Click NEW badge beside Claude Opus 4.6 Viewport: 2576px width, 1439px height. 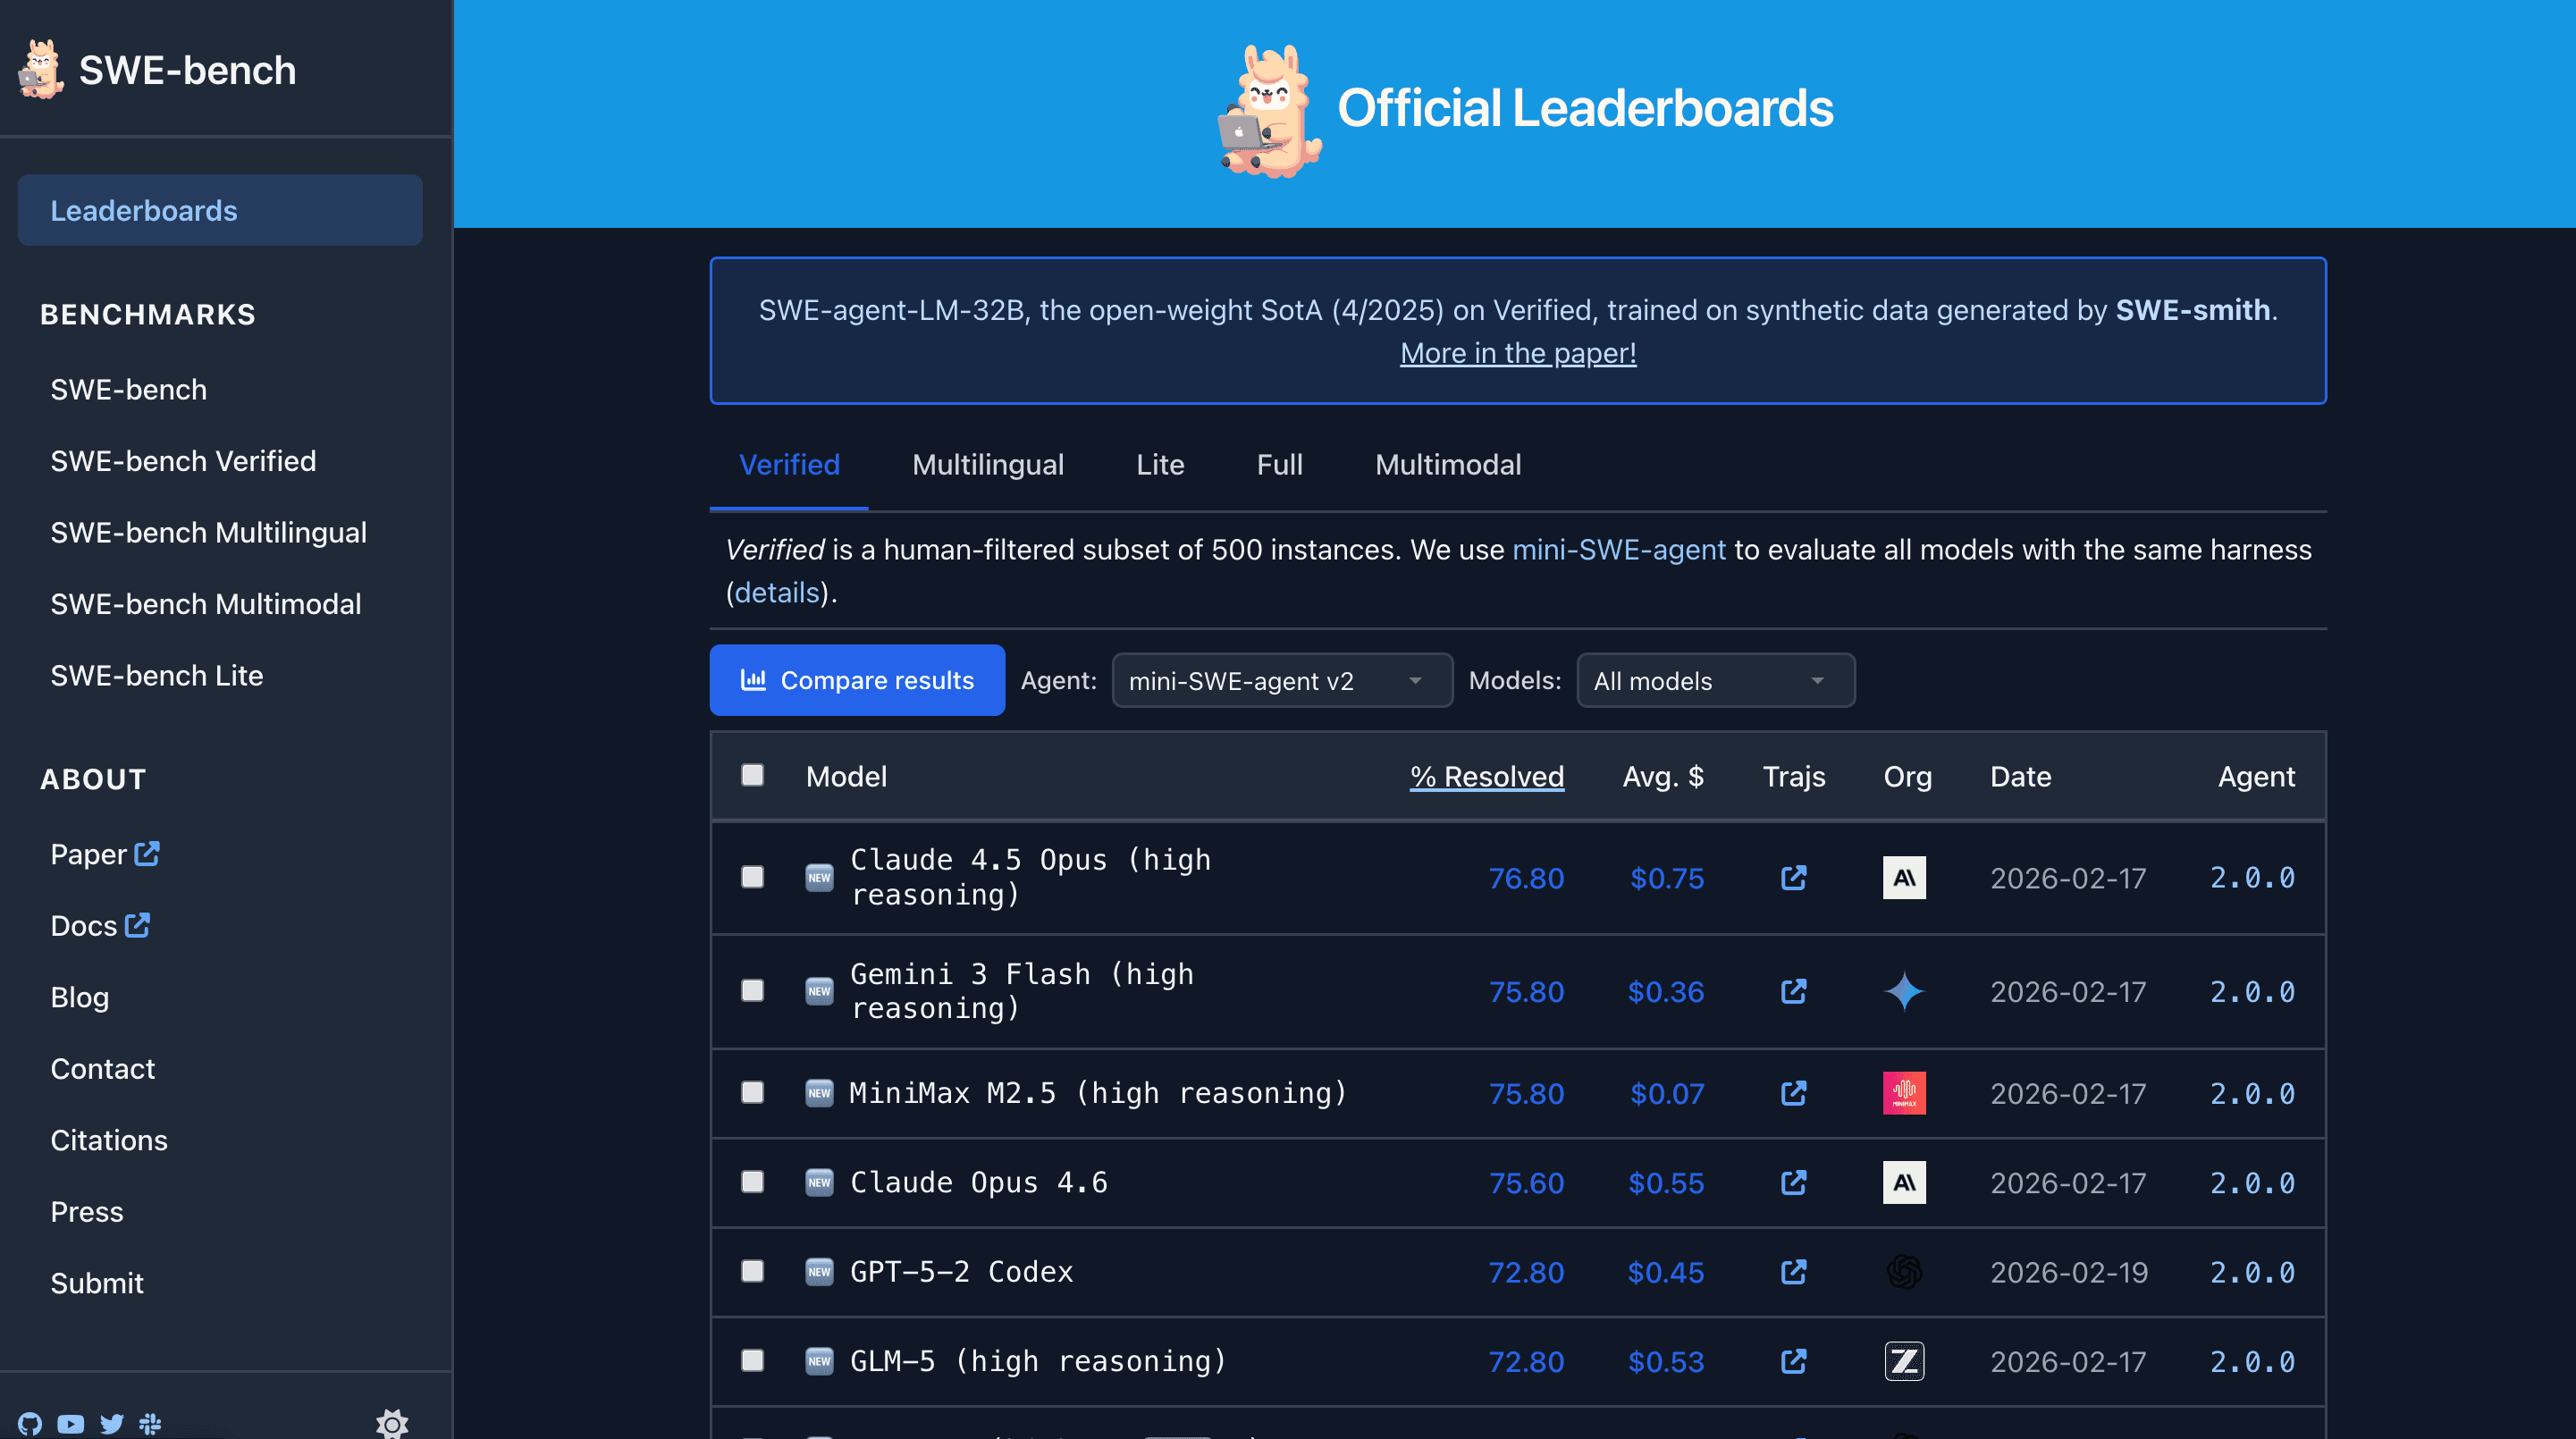coord(819,1183)
